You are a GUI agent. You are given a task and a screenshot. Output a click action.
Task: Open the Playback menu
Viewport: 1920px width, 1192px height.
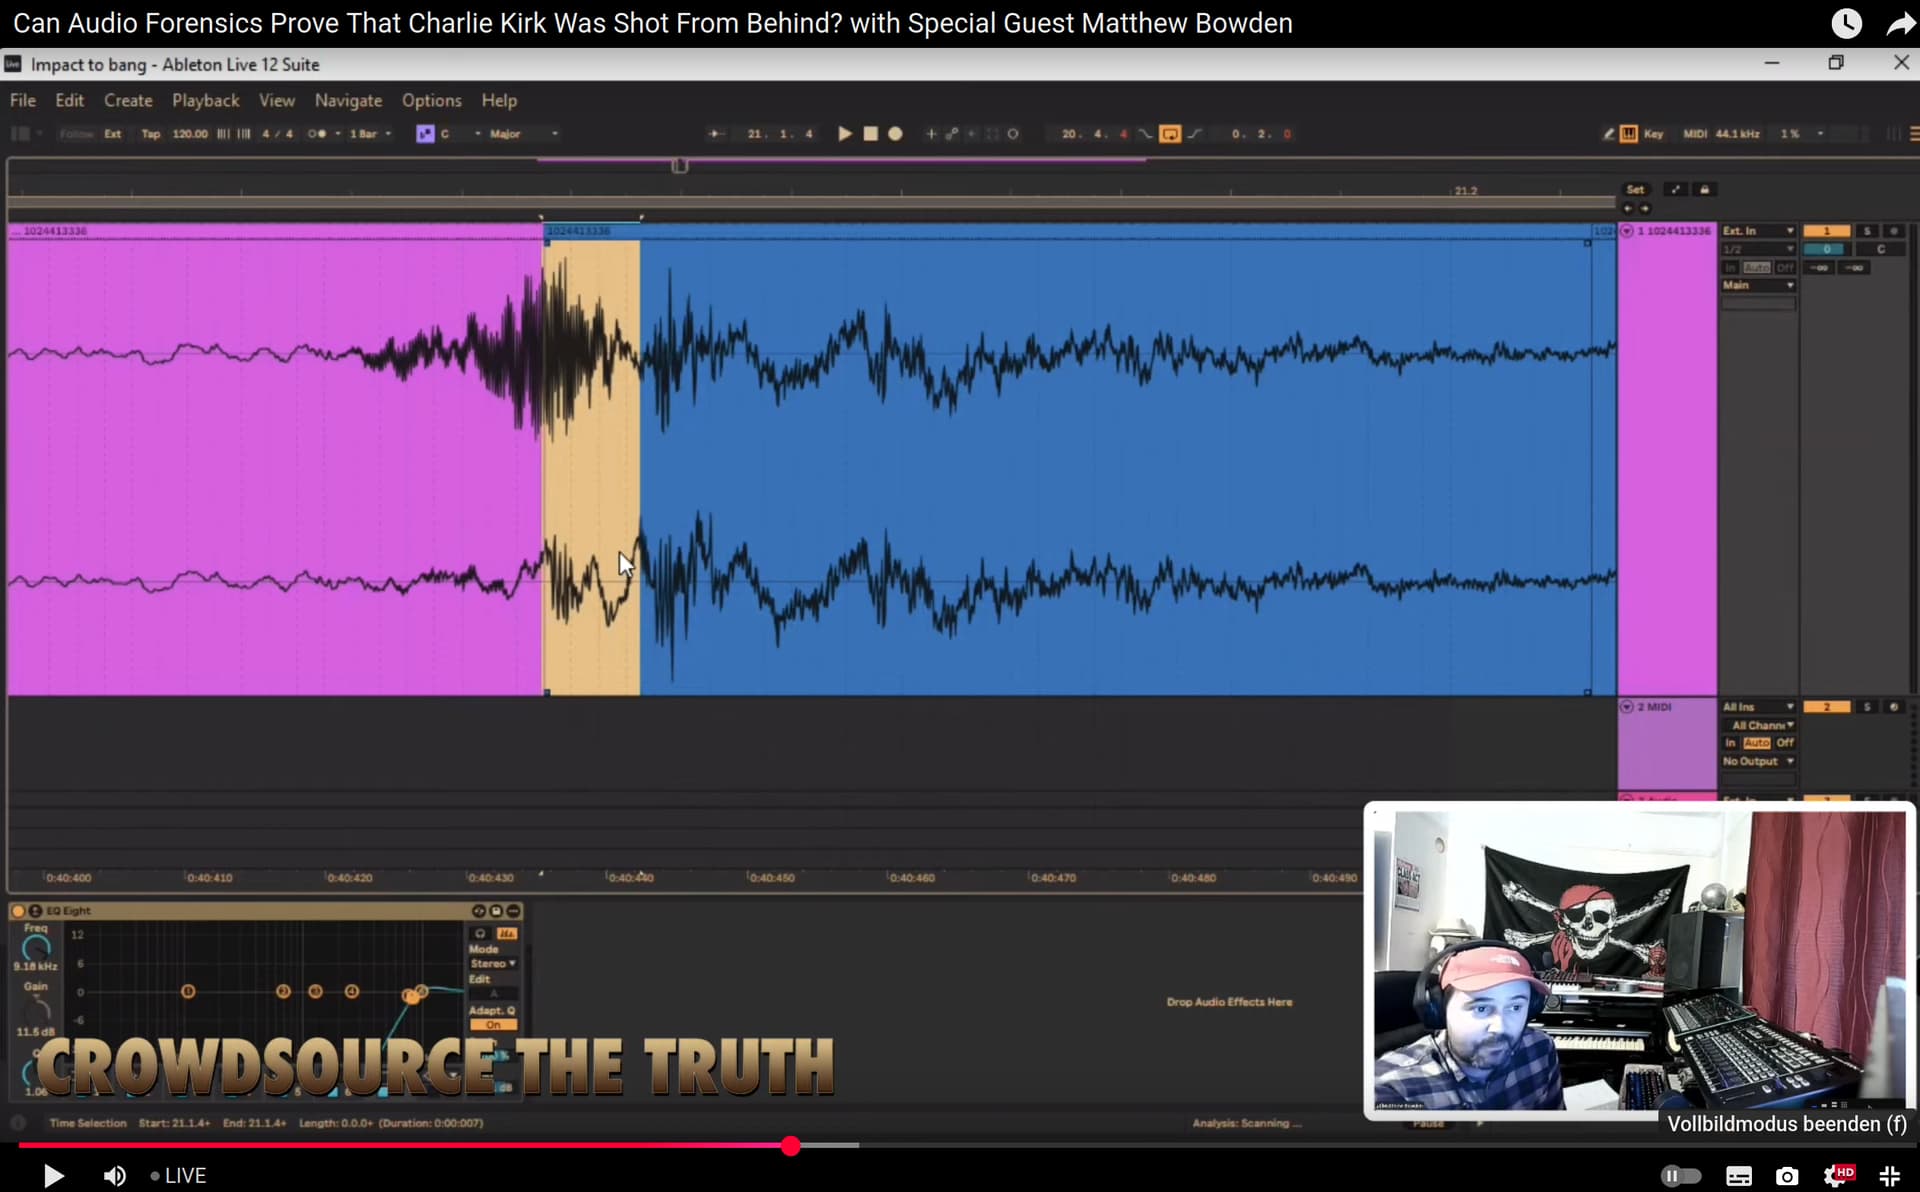pos(205,100)
